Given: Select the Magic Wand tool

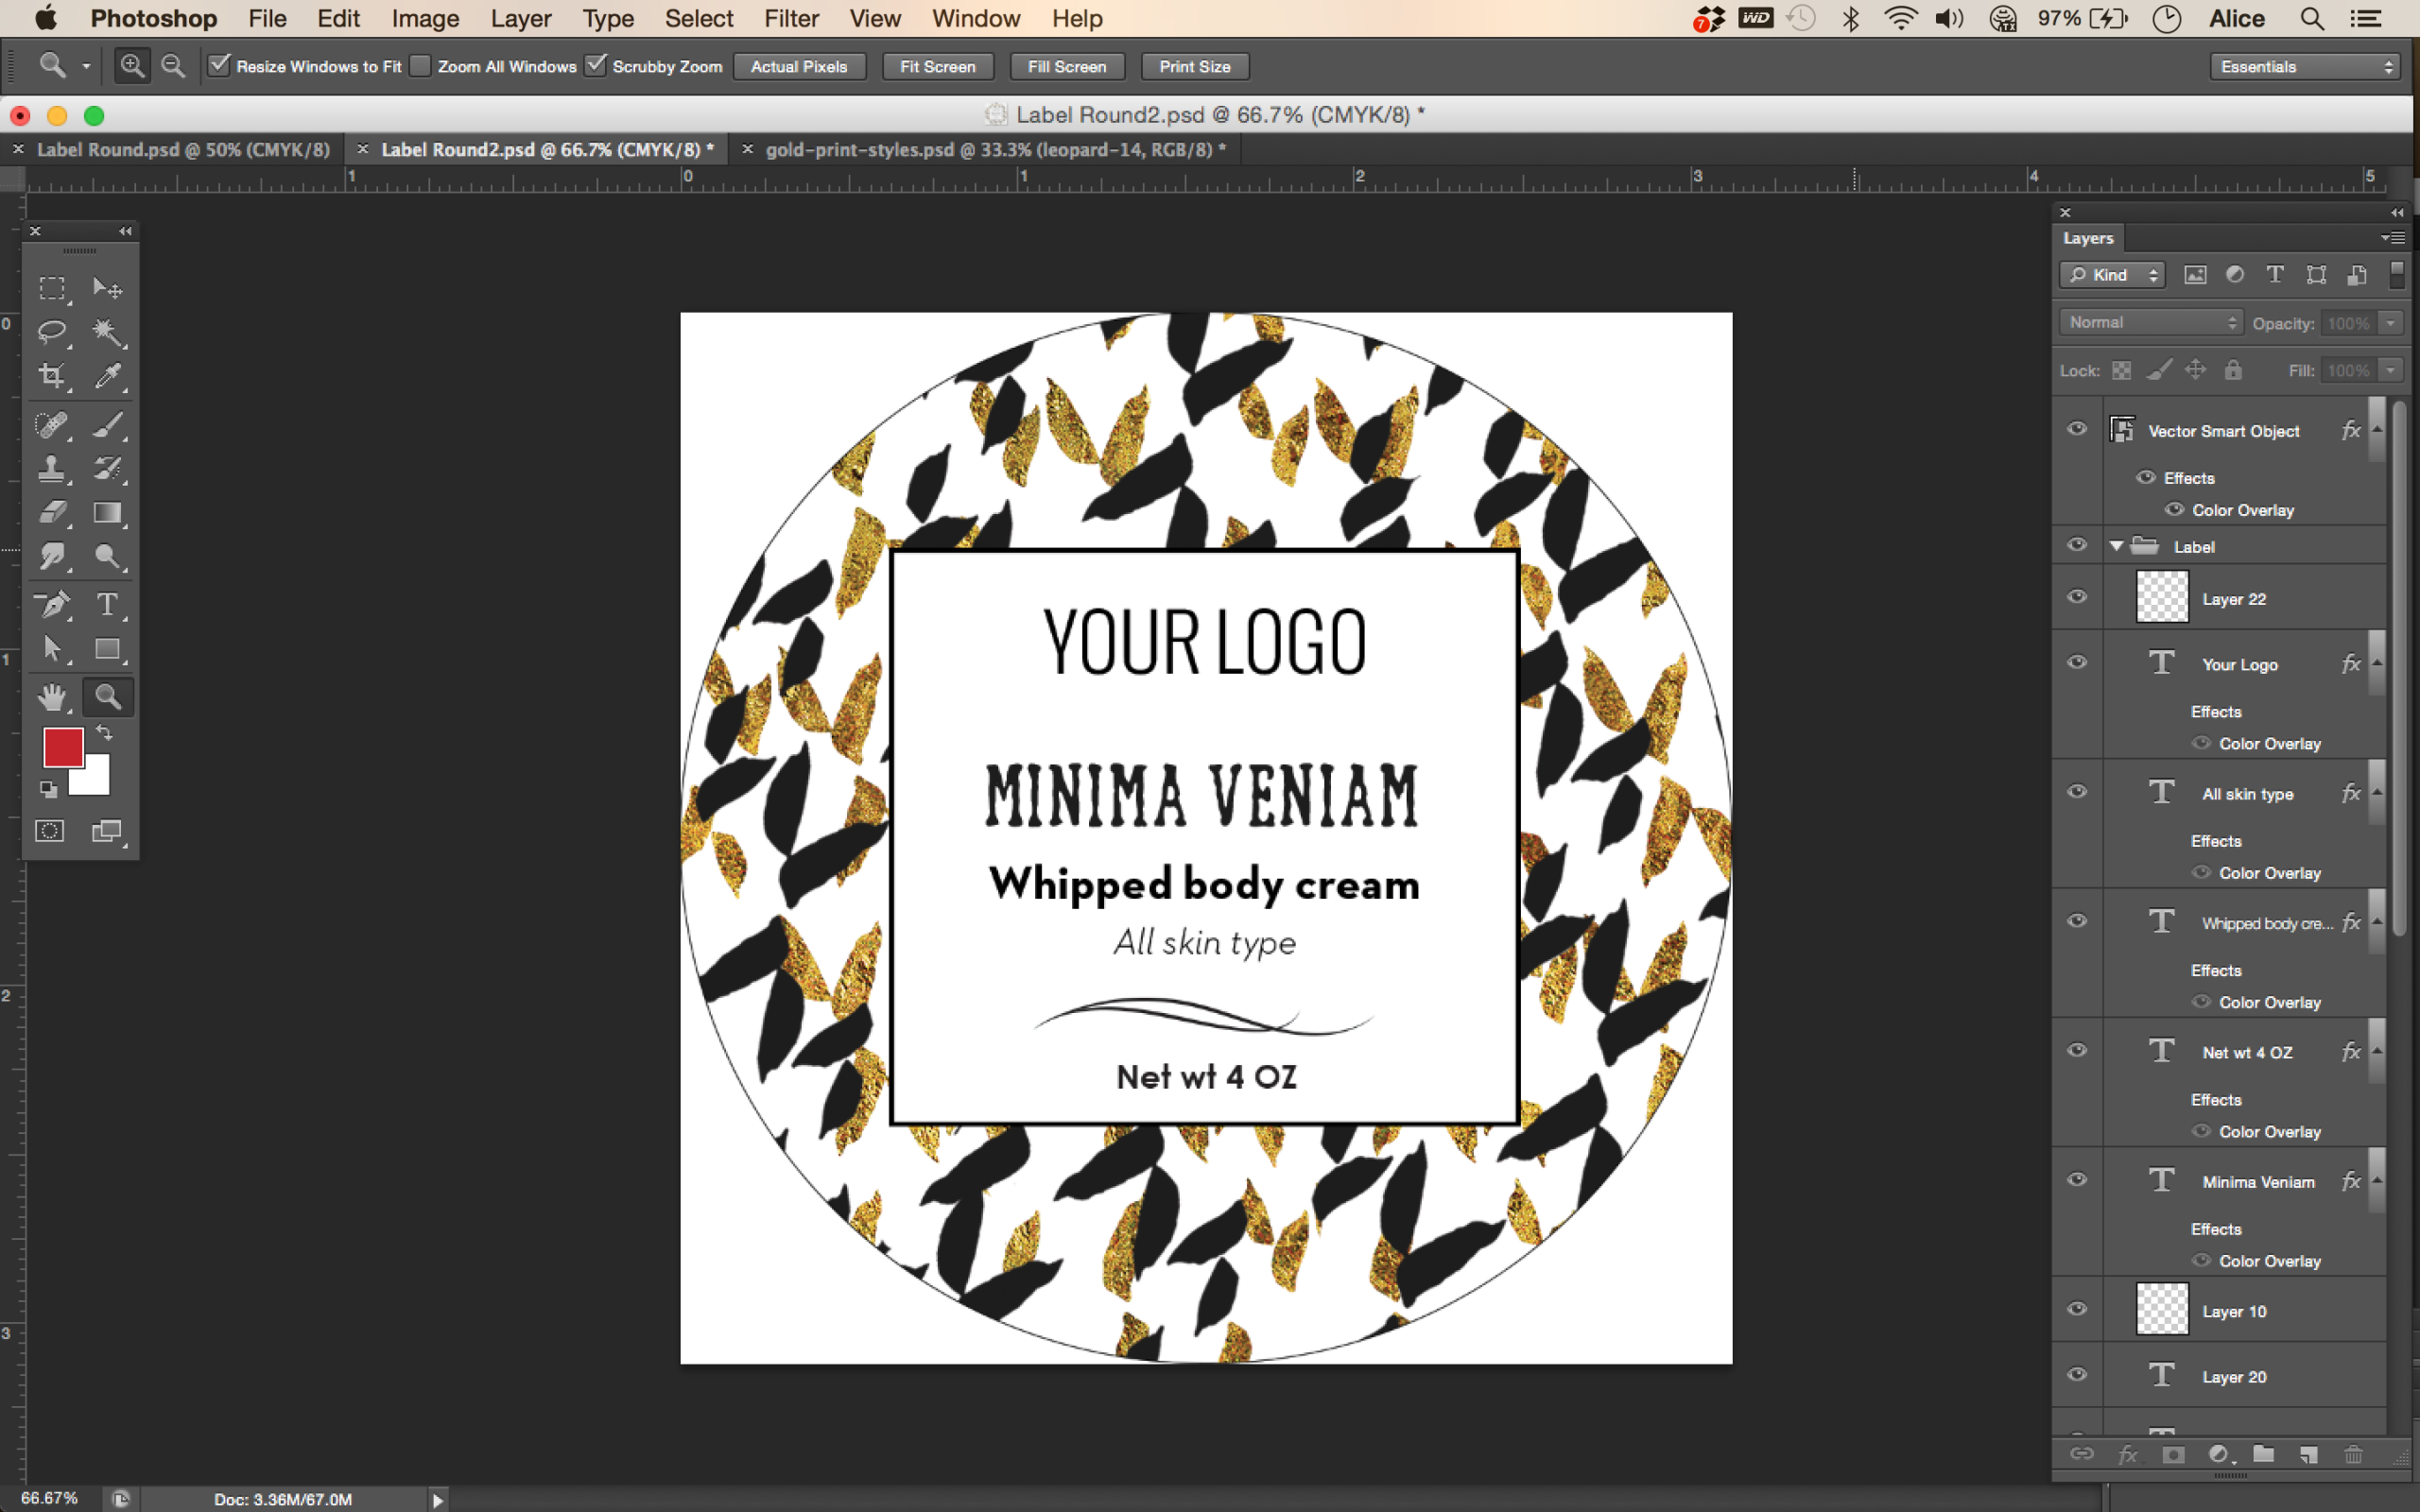Looking at the screenshot, I should point(107,332).
